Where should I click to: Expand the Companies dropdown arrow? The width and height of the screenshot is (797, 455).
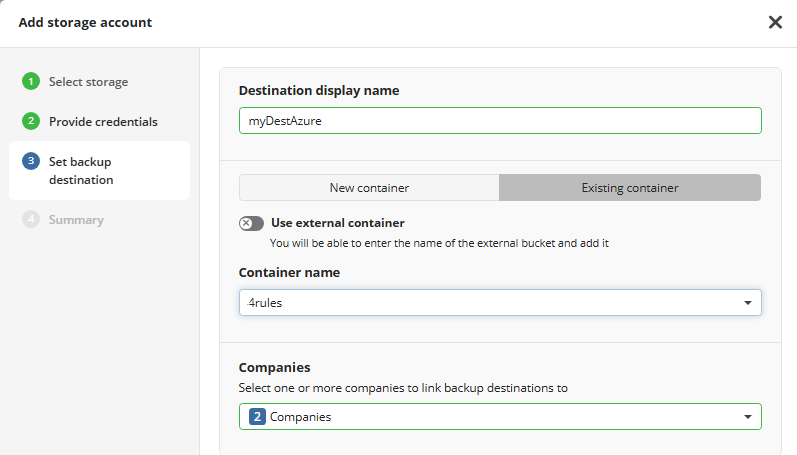click(x=748, y=417)
